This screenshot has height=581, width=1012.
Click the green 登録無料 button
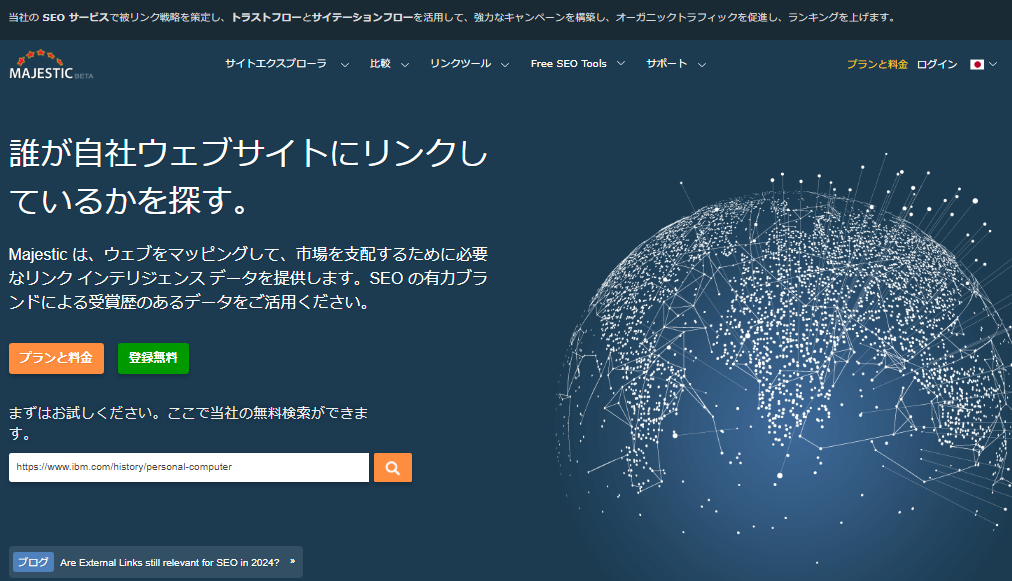point(153,358)
